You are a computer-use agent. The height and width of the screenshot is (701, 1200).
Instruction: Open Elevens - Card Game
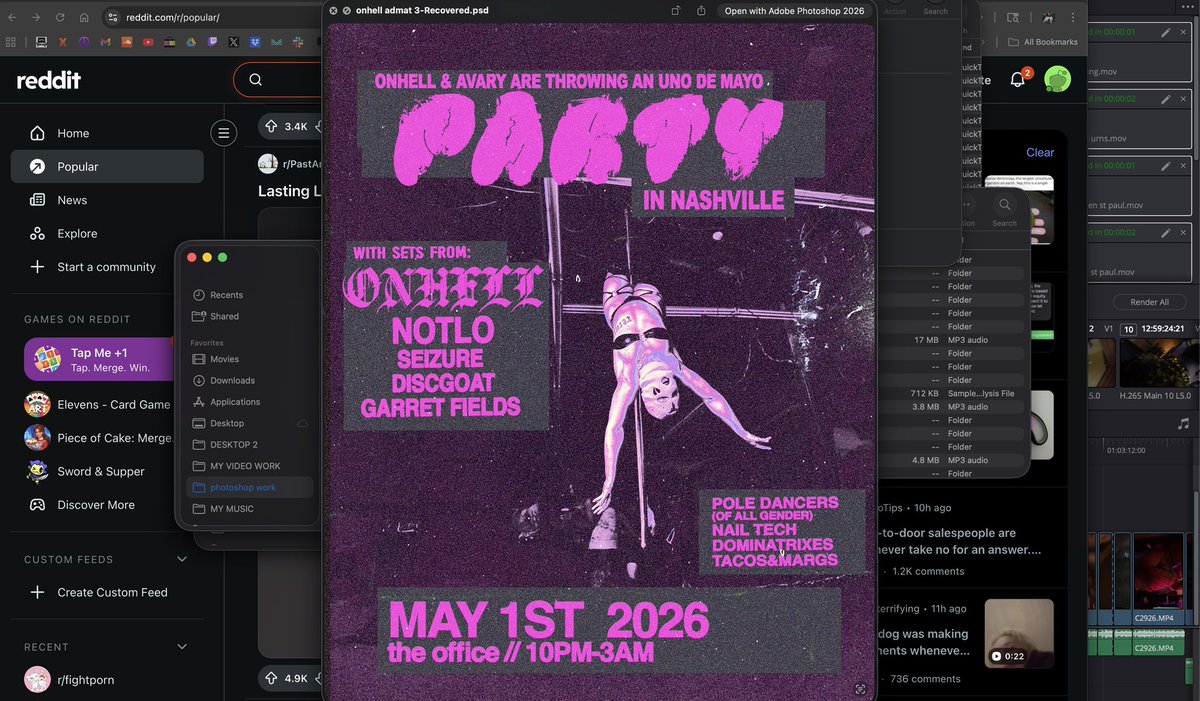click(x=99, y=404)
